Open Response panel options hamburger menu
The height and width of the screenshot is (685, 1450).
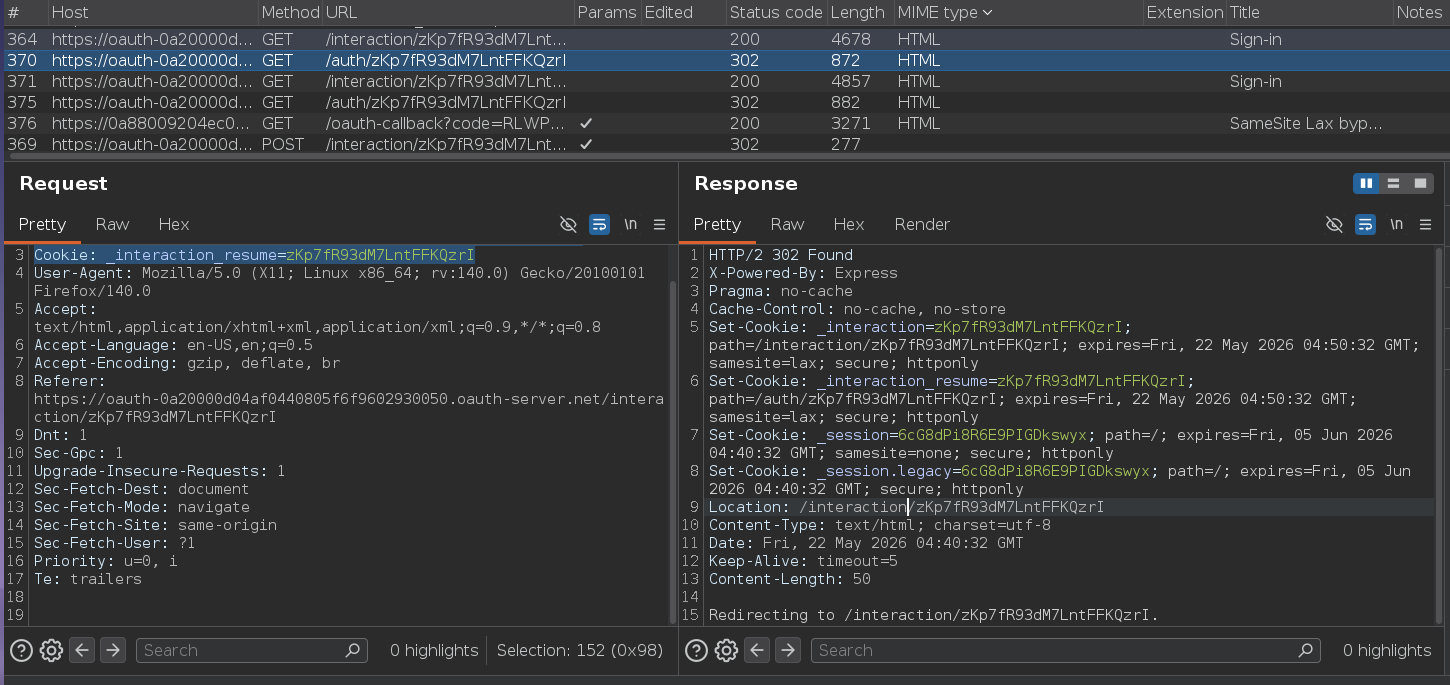tap(1426, 224)
